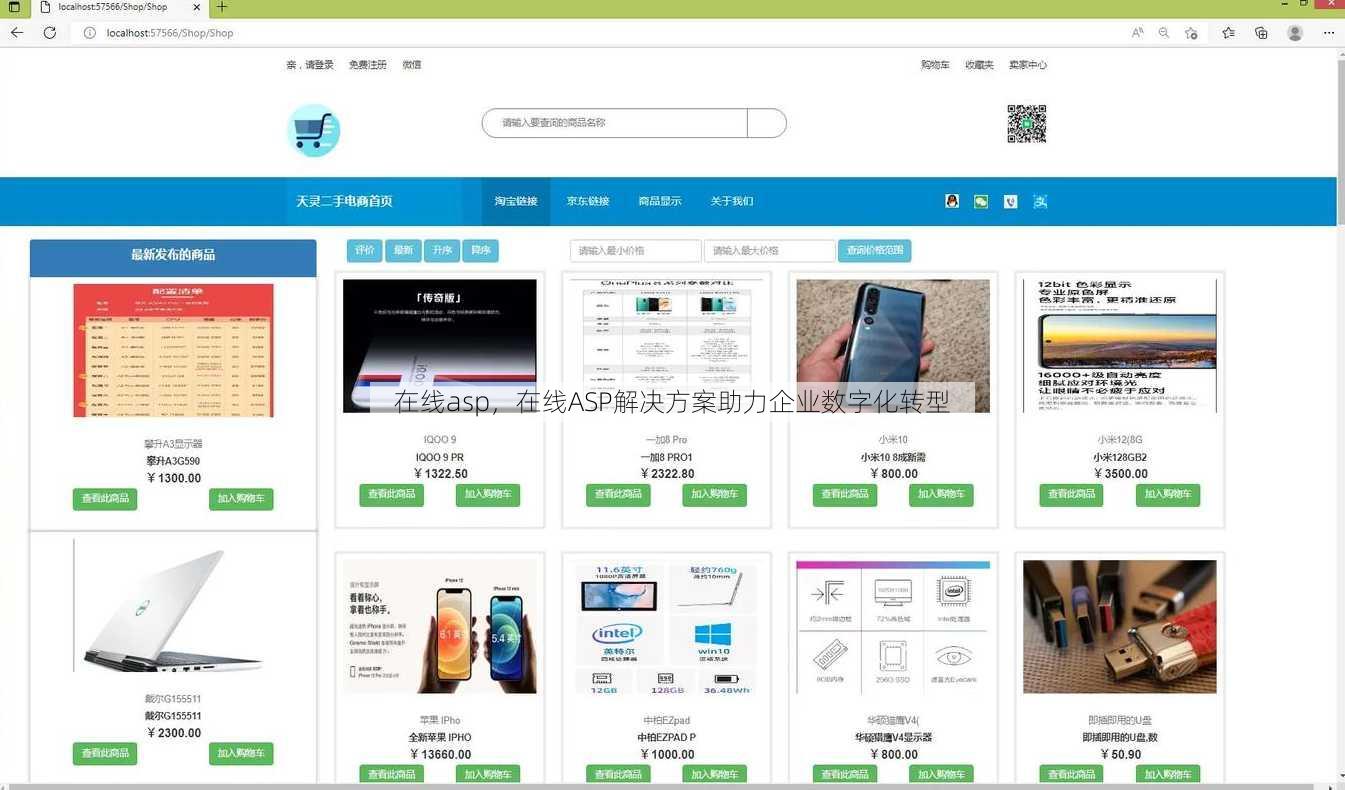Click the 最新发布的商品 sidebar heading
Screen dimensions: 1345x790
point(173,255)
